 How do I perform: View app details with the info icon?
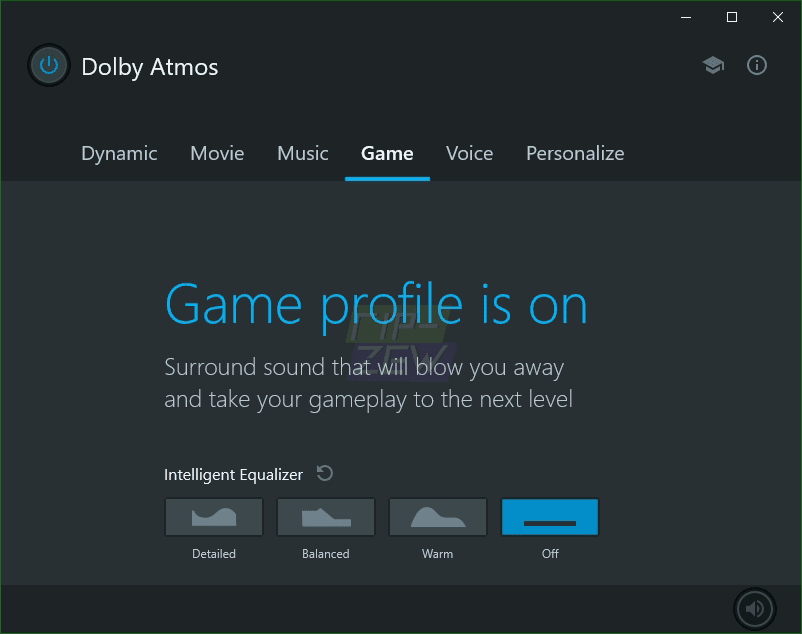[x=756, y=65]
